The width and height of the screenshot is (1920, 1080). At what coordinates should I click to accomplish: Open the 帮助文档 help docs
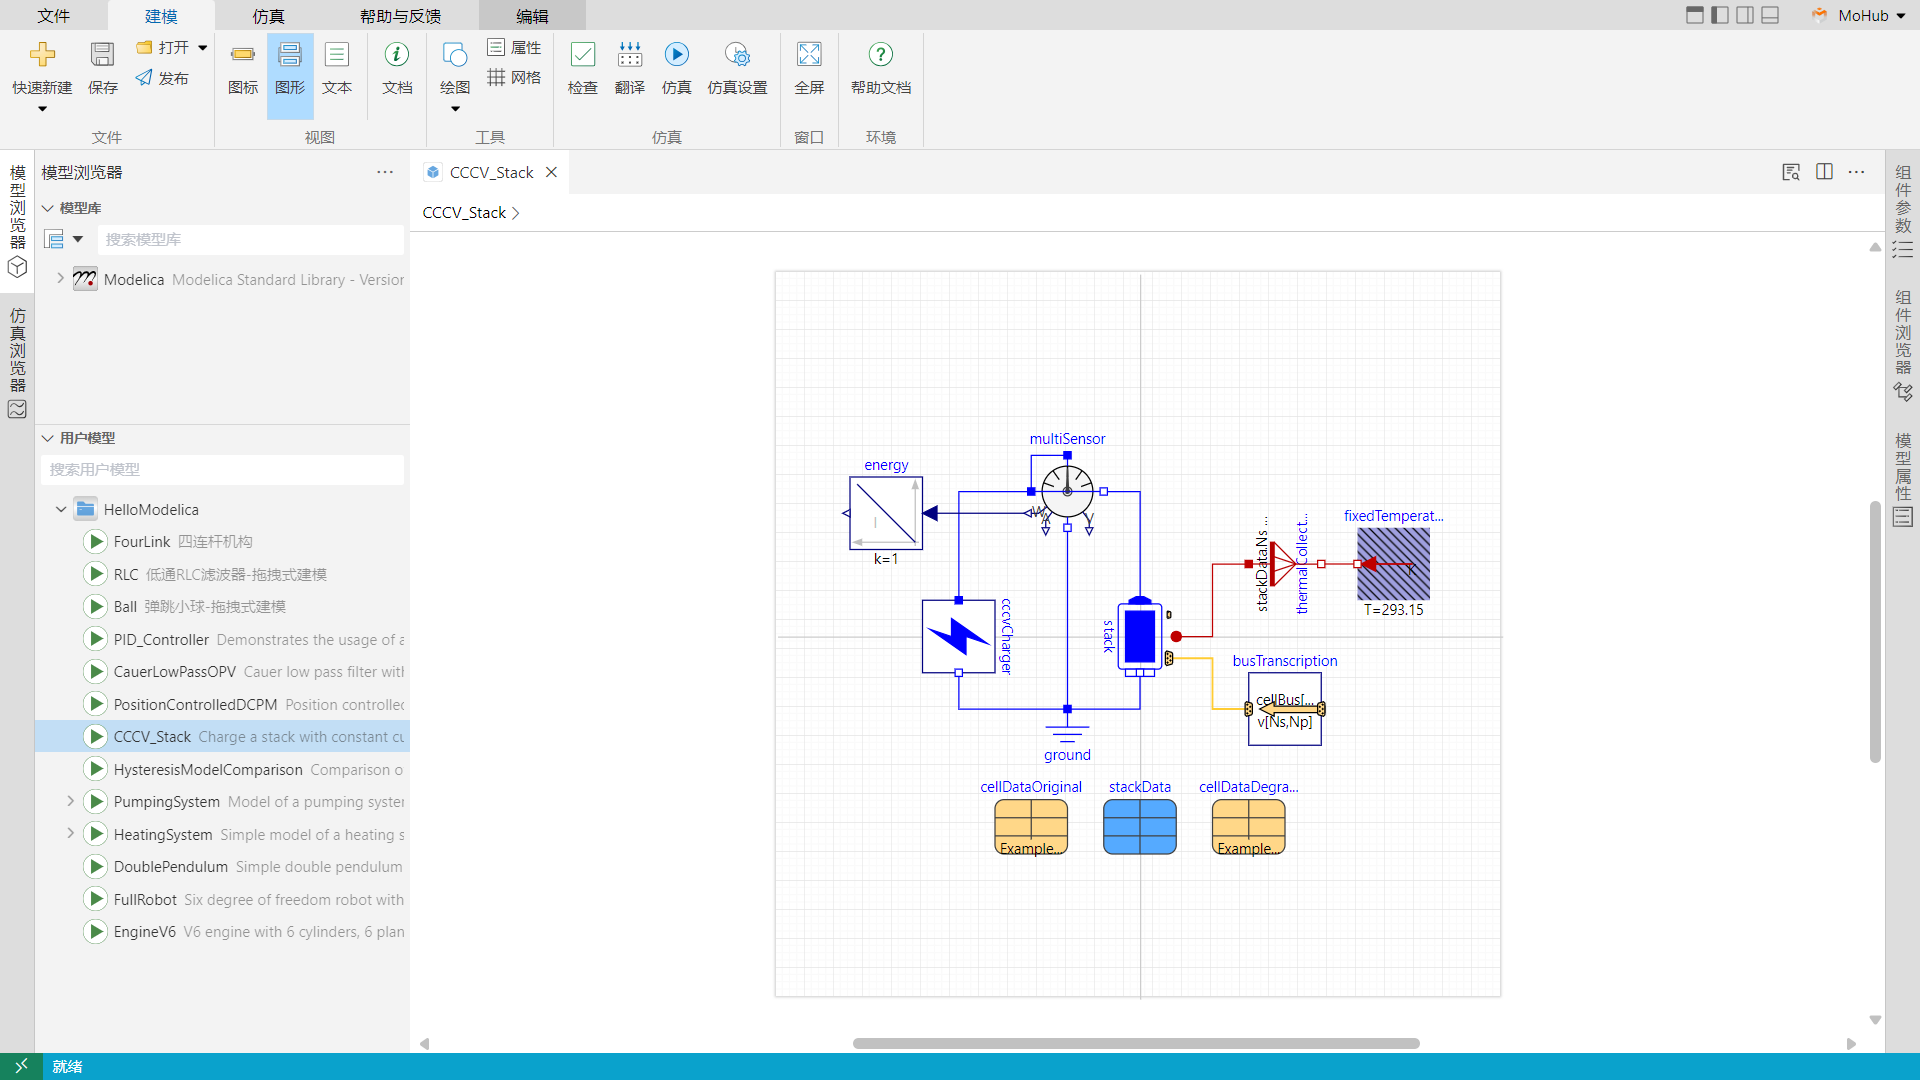[x=881, y=68]
